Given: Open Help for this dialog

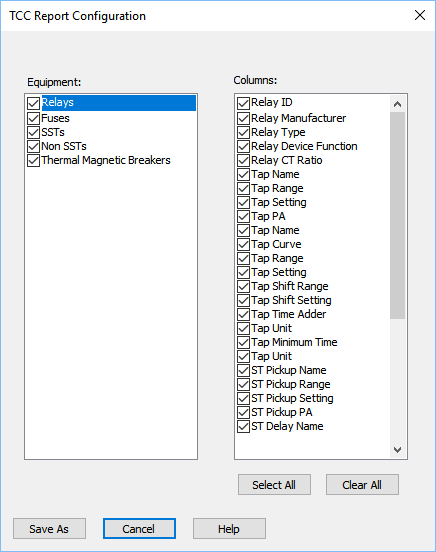Looking at the screenshot, I should click(x=229, y=529).
